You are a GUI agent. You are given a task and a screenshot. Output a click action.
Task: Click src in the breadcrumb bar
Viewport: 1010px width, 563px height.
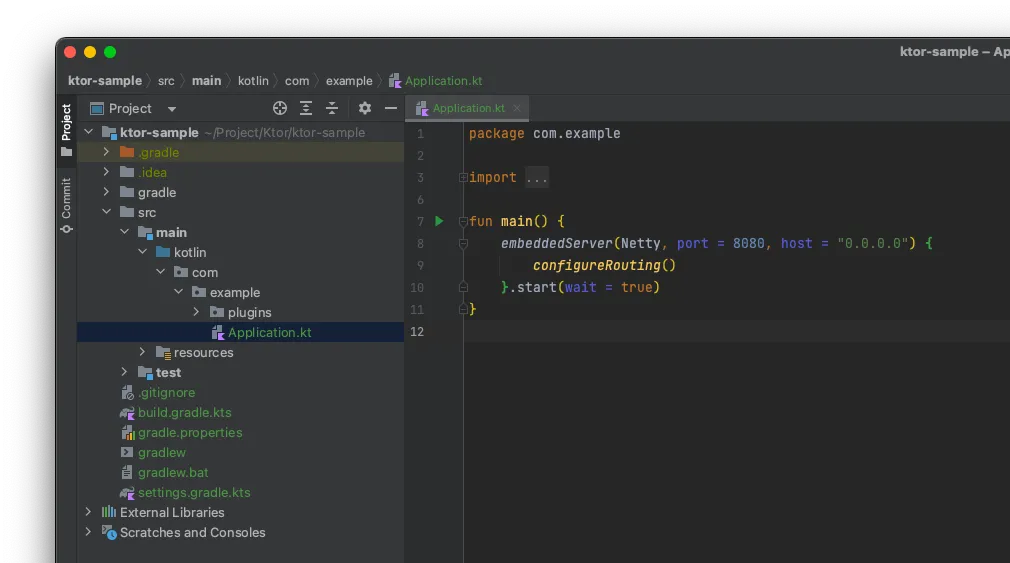(166, 81)
